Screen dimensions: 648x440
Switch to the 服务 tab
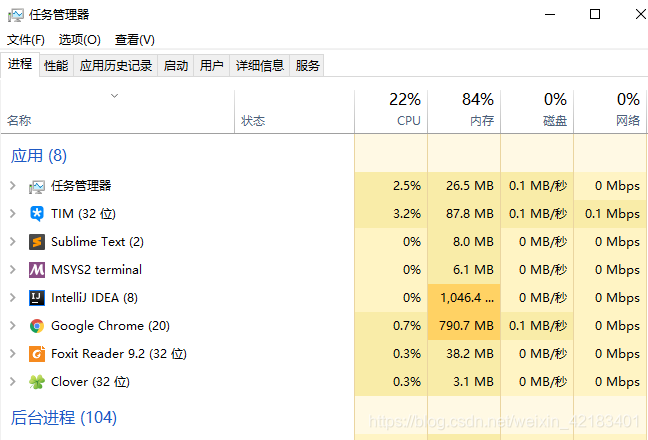307,65
